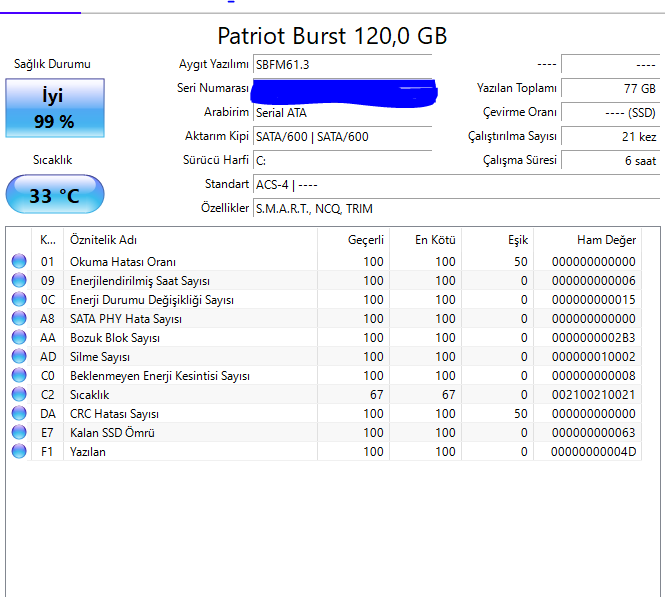665x597 pixels.
Task: Select the Bozuk Blok Sayısı attribute name
Action: tap(115, 338)
